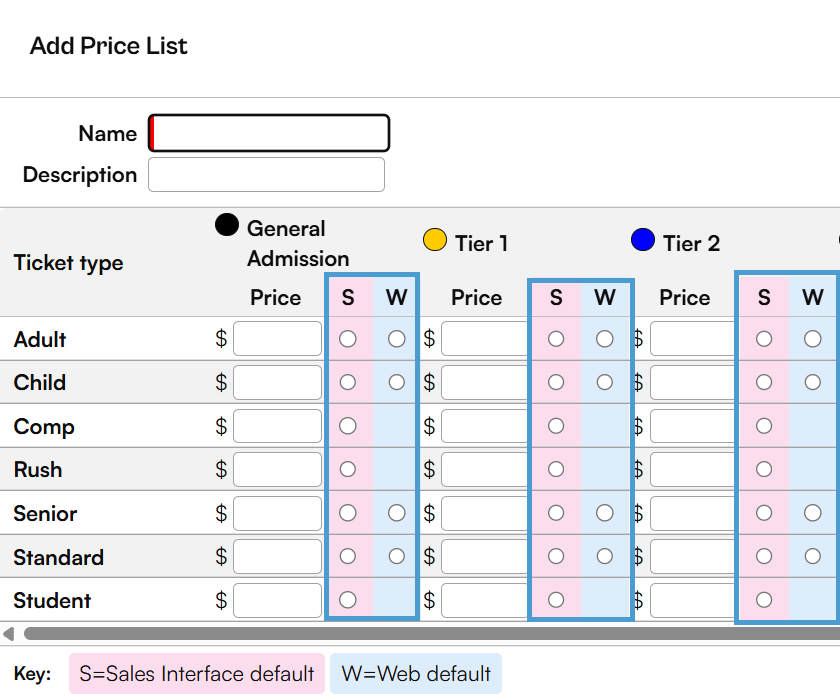840x700 pixels.
Task: Select Rush Tier 1 S radio
Action: pos(556,469)
